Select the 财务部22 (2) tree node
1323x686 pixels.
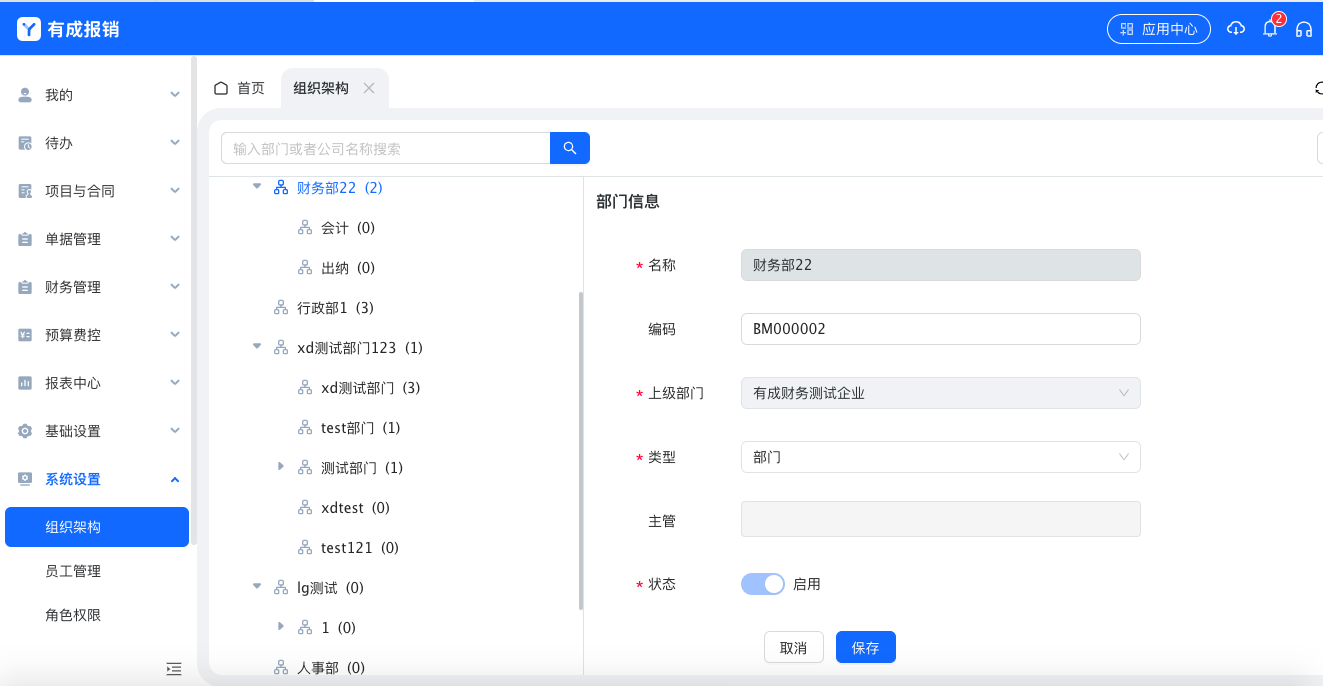[340, 187]
